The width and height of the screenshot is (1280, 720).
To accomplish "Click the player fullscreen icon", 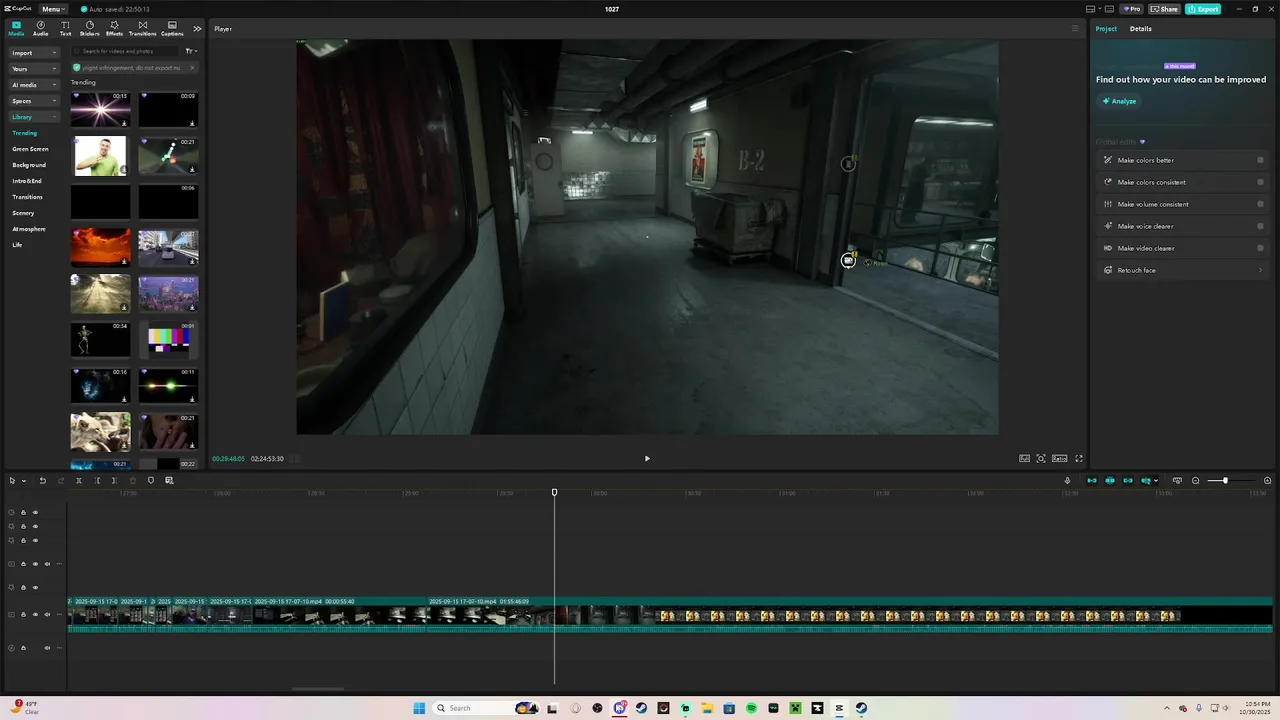I will pos(1078,458).
